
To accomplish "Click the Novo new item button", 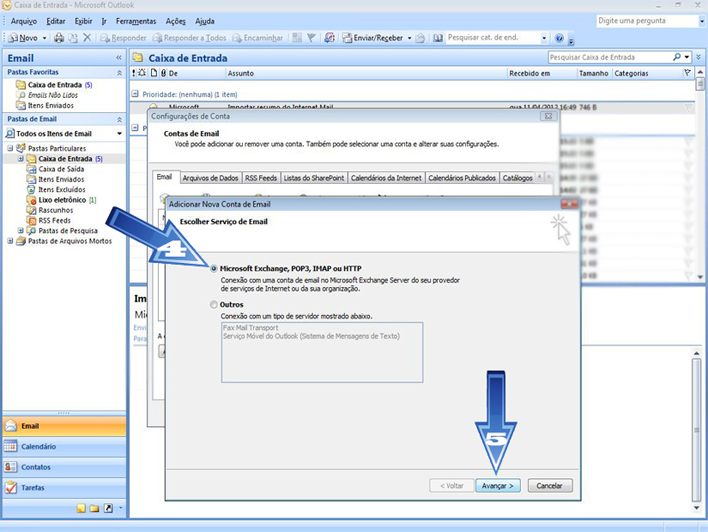I will (x=23, y=38).
